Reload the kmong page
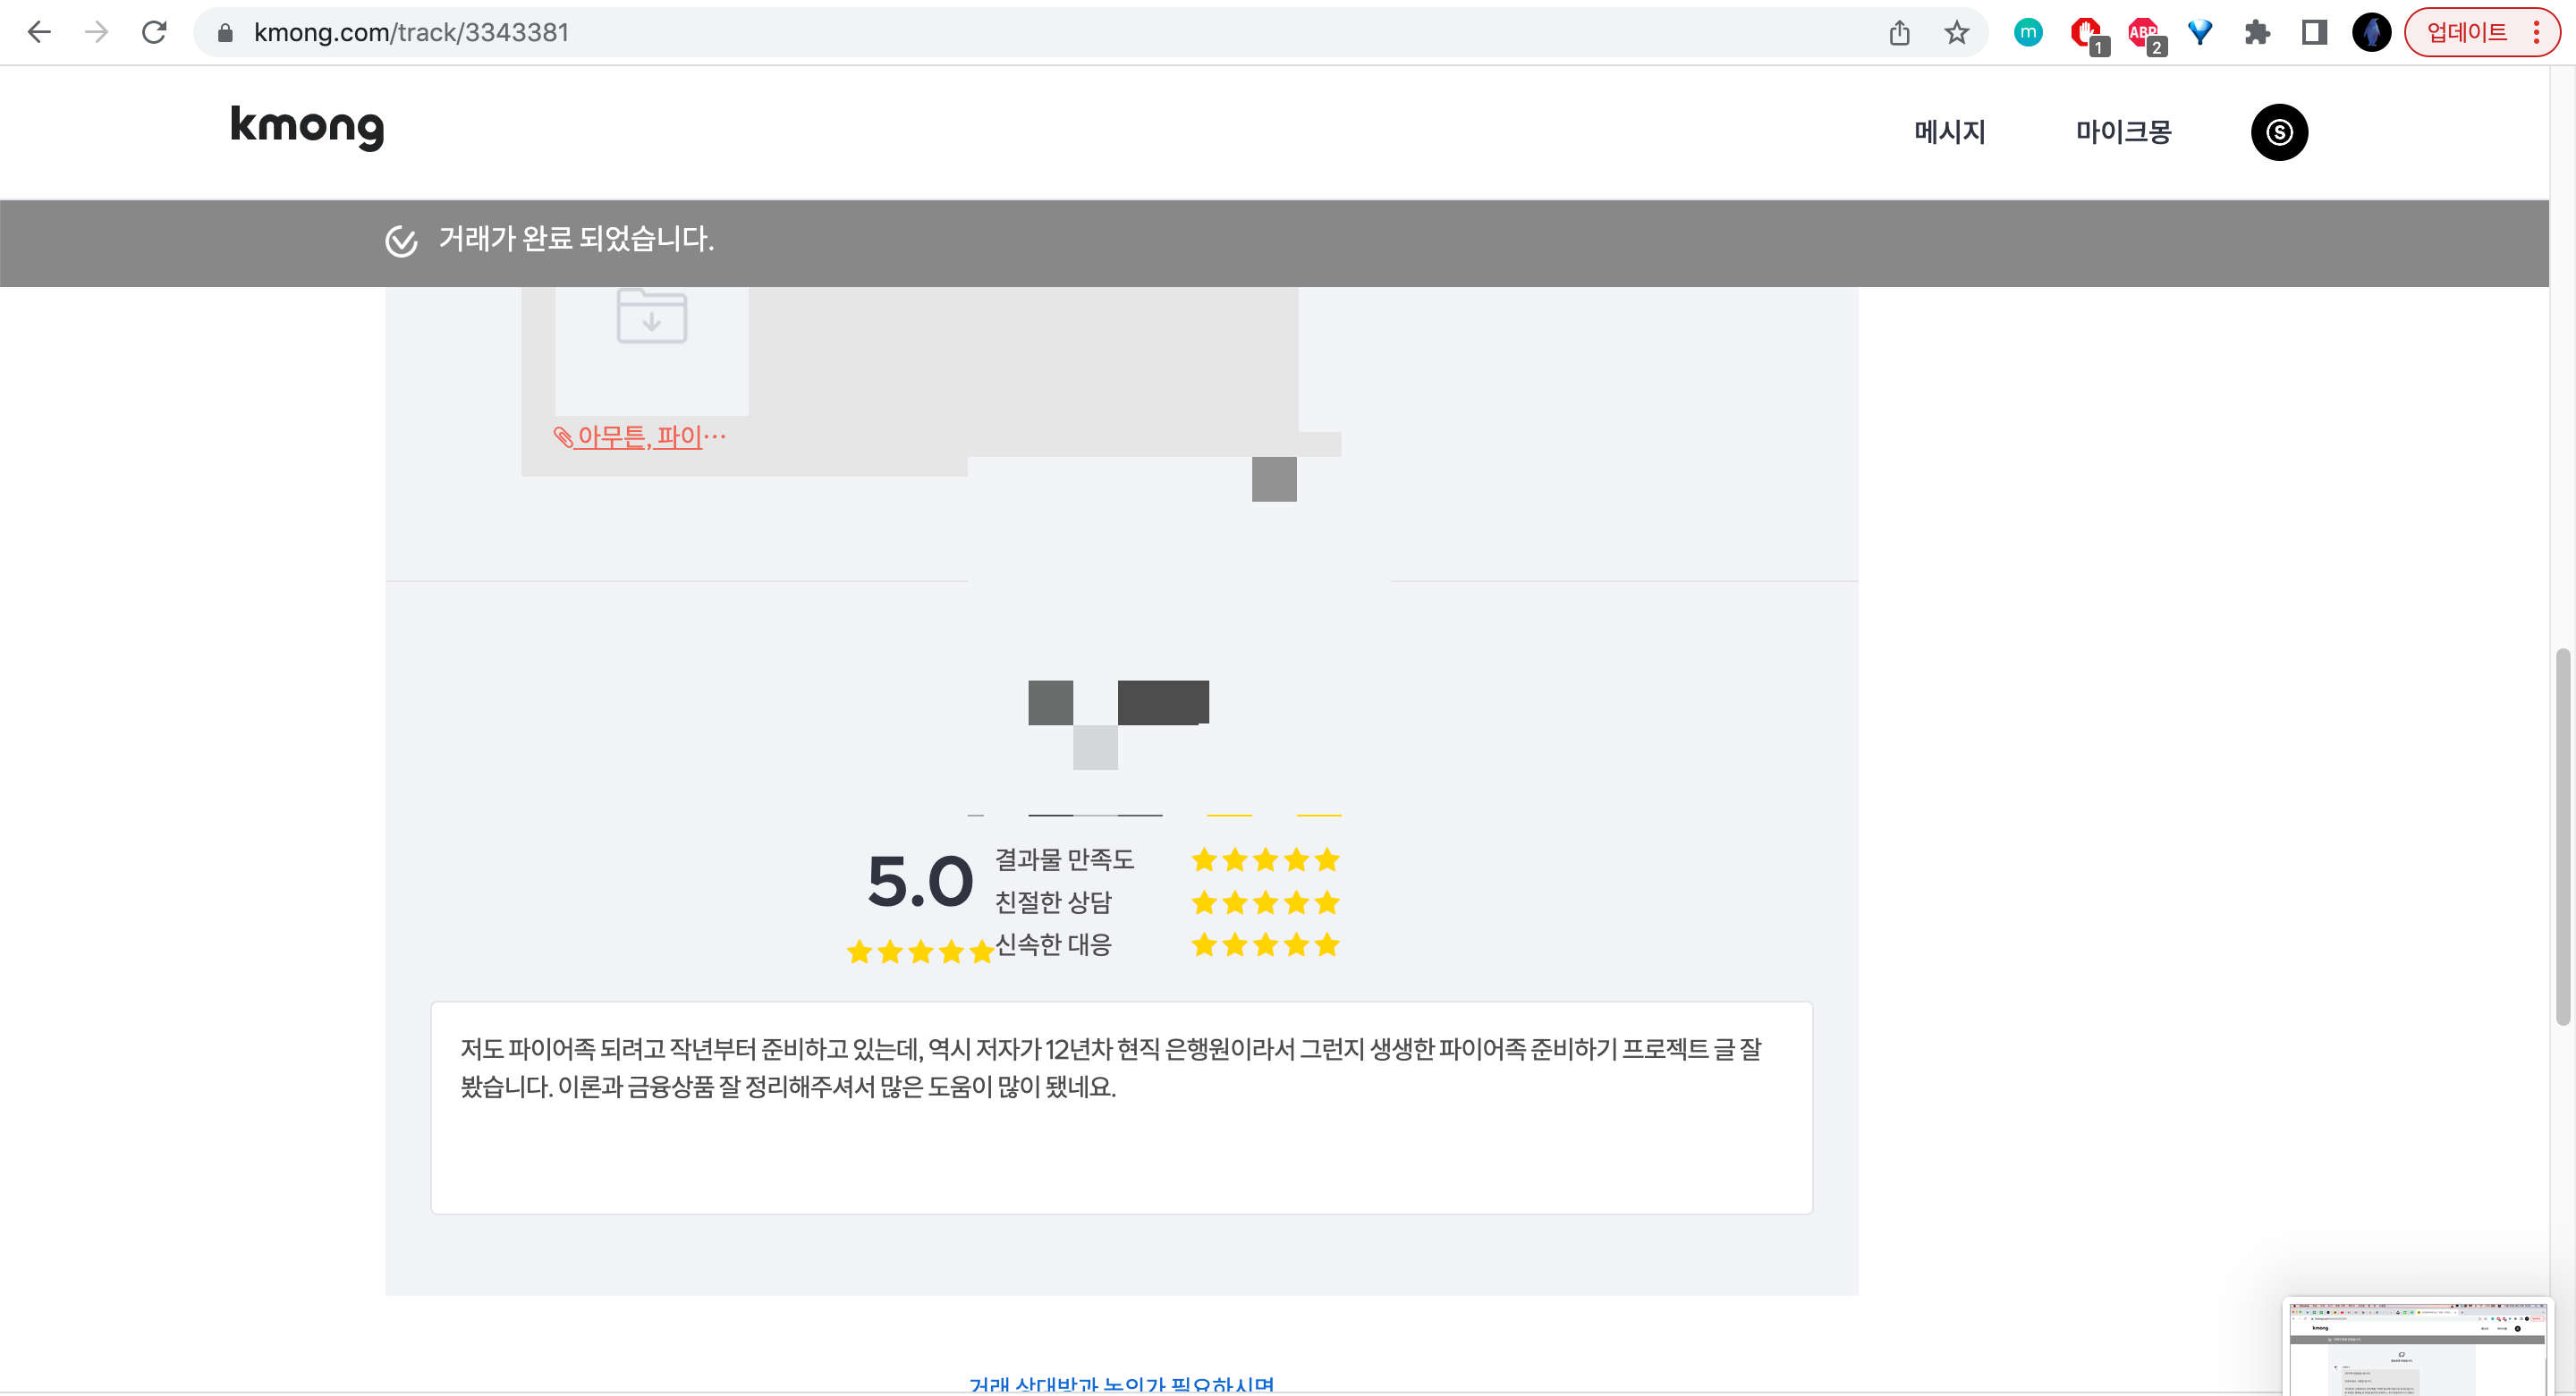This screenshot has width=2576, height=1396. click(x=154, y=32)
